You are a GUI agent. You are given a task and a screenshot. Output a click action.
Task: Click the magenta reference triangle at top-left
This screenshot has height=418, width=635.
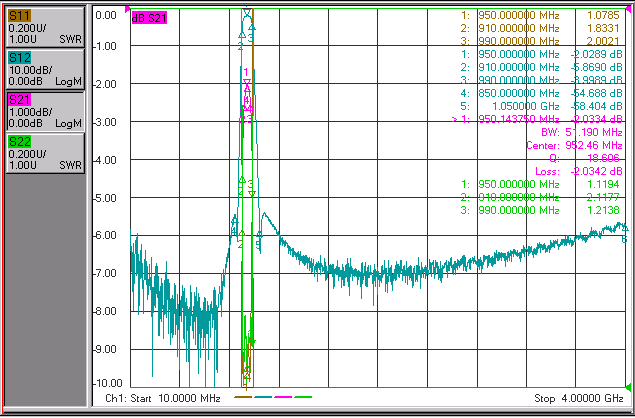(128, 9)
